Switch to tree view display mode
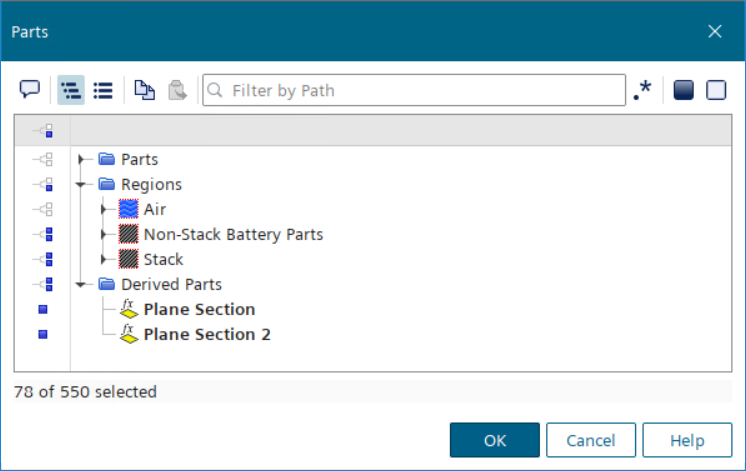The image size is (746, 471). 70,90
